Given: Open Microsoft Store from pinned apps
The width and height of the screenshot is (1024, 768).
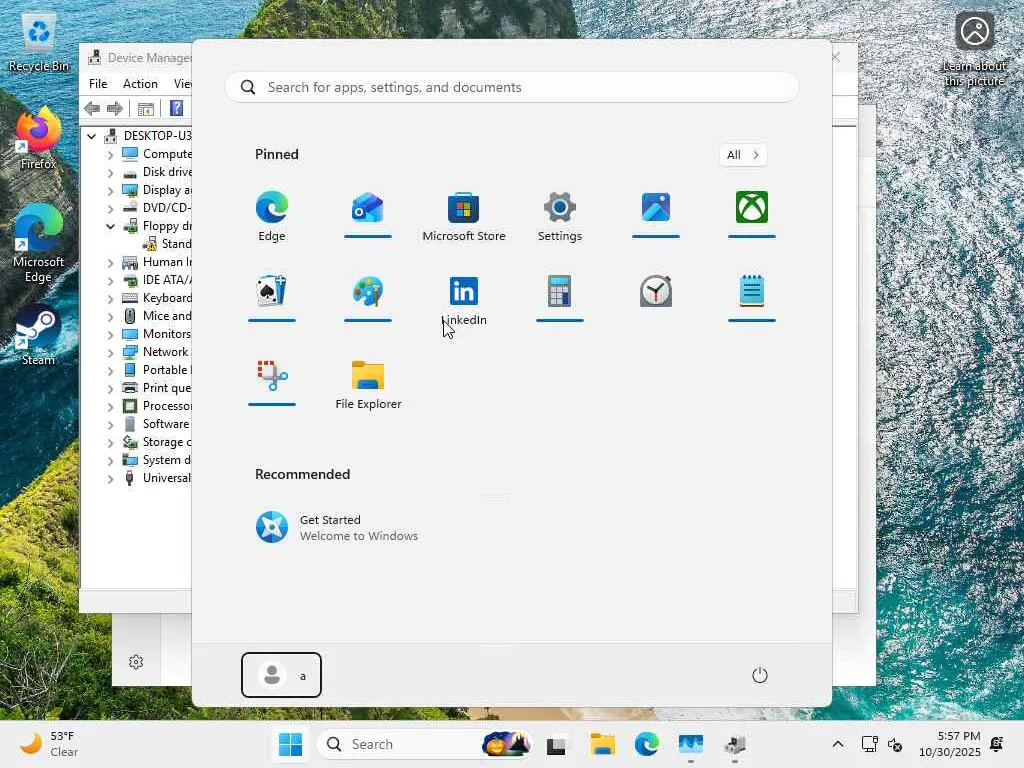Looking at the screenshot, I should (464, 216).
